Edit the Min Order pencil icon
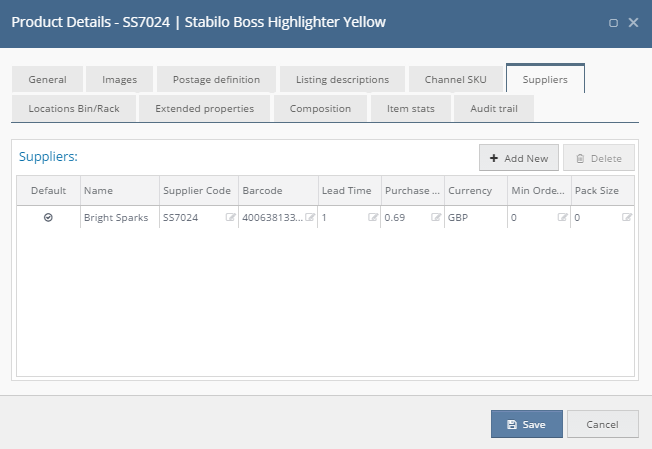 (563, 217)
